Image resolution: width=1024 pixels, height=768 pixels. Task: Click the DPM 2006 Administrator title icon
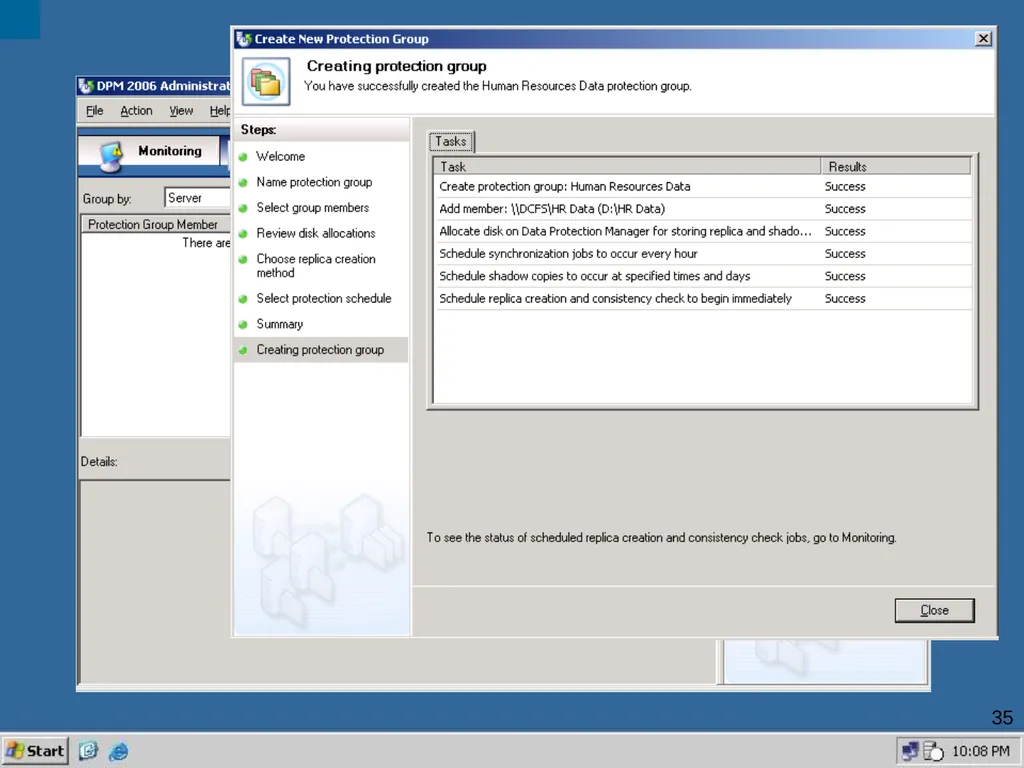click(86, 86)
